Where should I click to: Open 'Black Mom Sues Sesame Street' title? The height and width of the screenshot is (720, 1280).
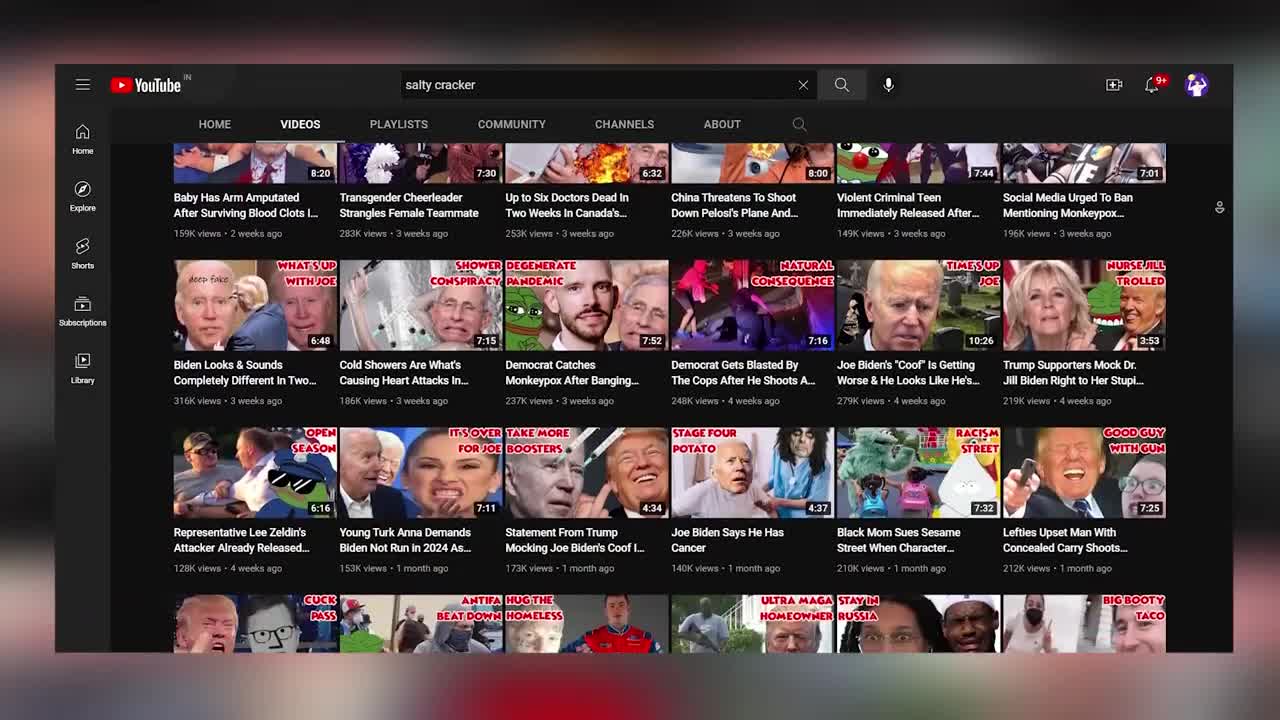coord(899,540)
